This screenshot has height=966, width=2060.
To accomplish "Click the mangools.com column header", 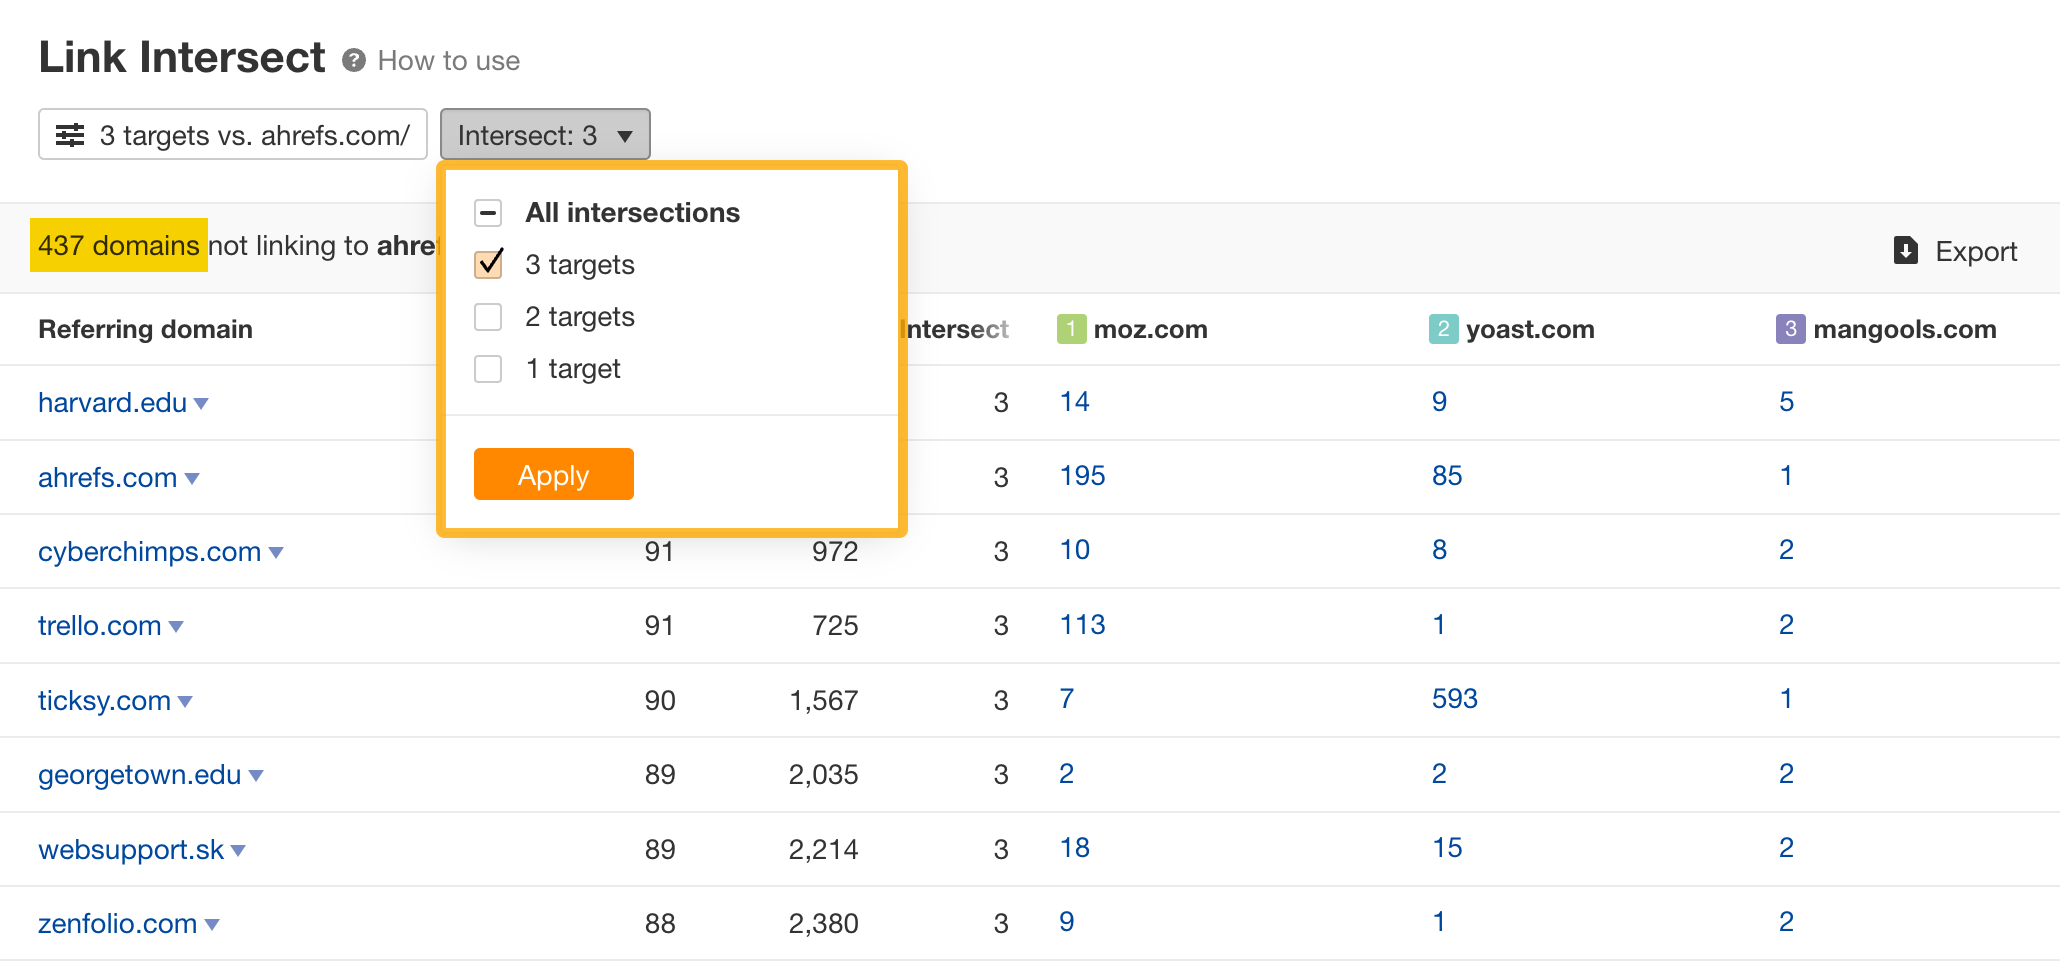I will 1904,329.
